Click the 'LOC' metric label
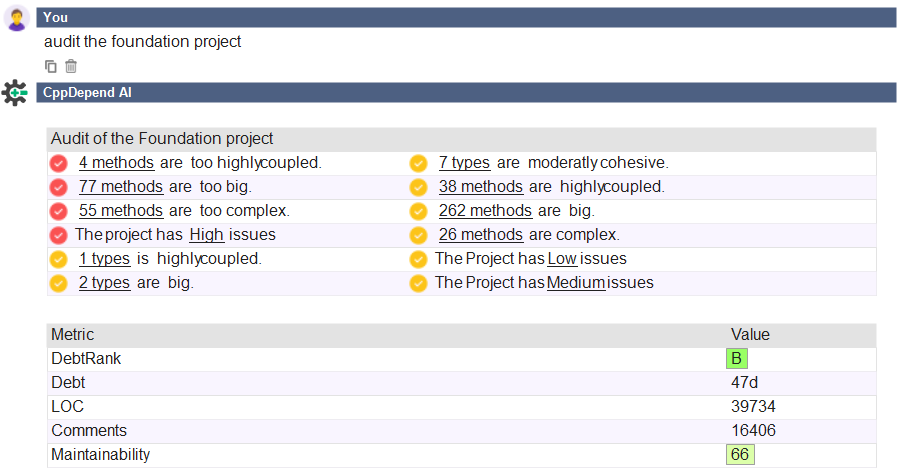Viewport: 904px width, 471px height. pyautogui.click(x=67, y=406)
